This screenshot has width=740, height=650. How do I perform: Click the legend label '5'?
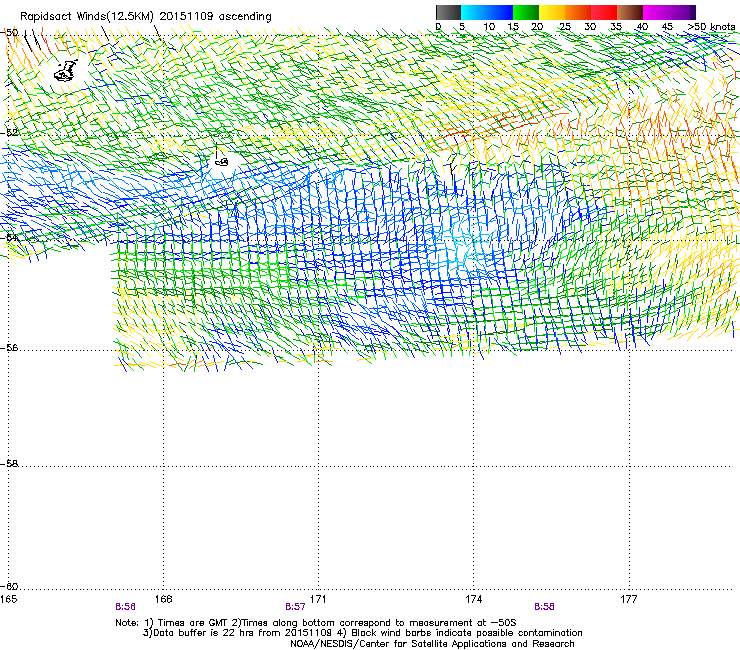tap(462, 27)
